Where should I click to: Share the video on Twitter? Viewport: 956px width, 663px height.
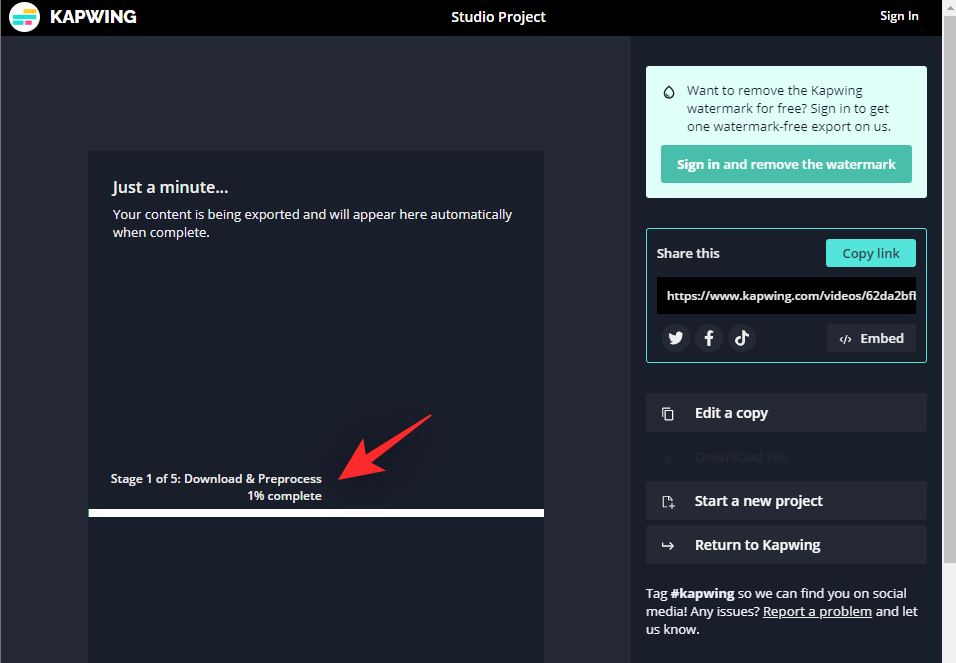[676, 338]
